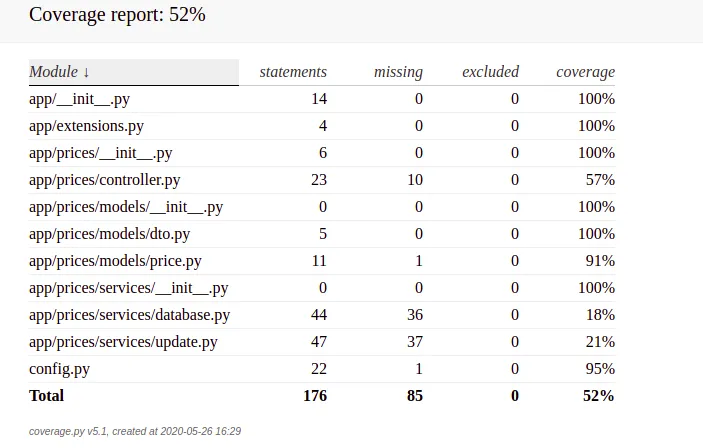This screenshot has width=703, height=448.
Task: Open app/extensions.py coverage details
Action: [86, 126]
